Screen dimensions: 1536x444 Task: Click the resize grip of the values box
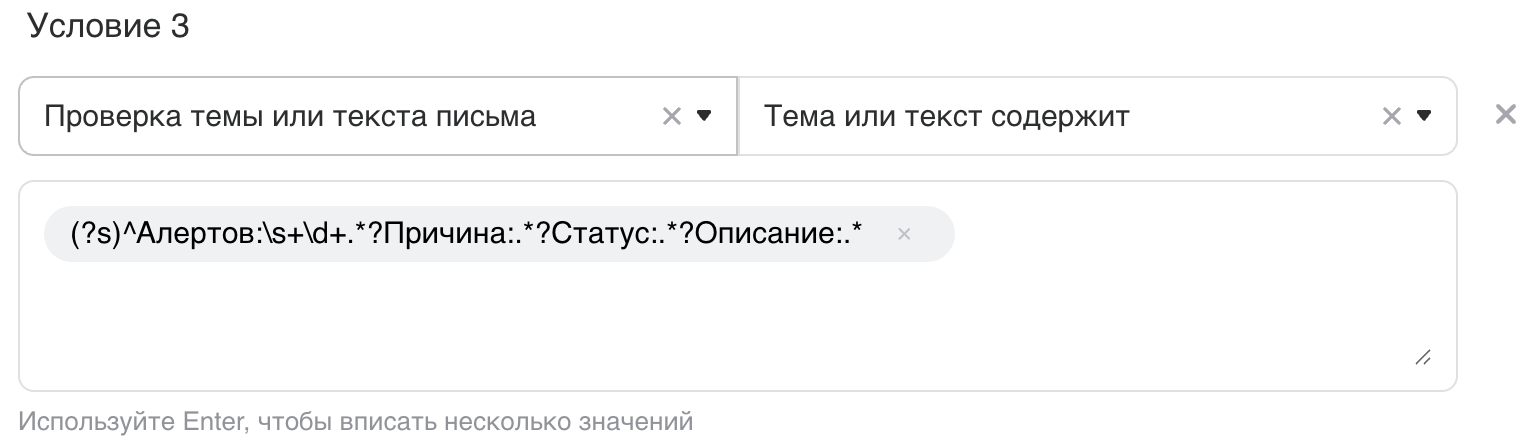pyautogui.click(x=1422, y=357)
